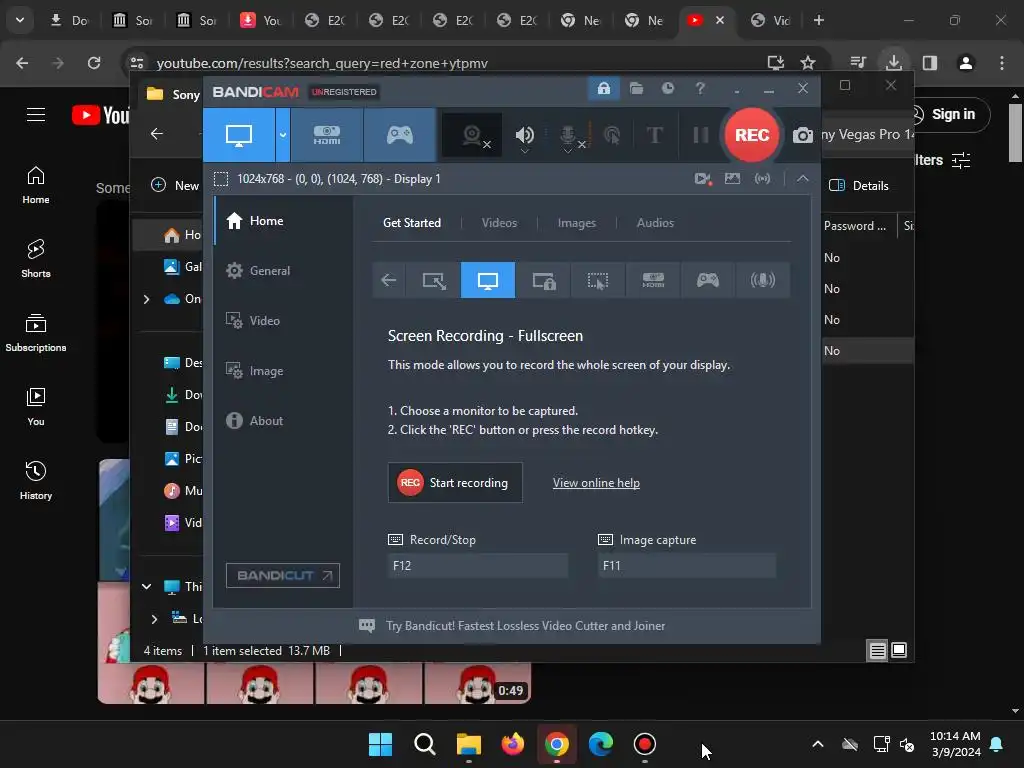Viewport: 1024px width, 768px height.
Task: Click the New button in File Explorer
Action: point(175,185)
